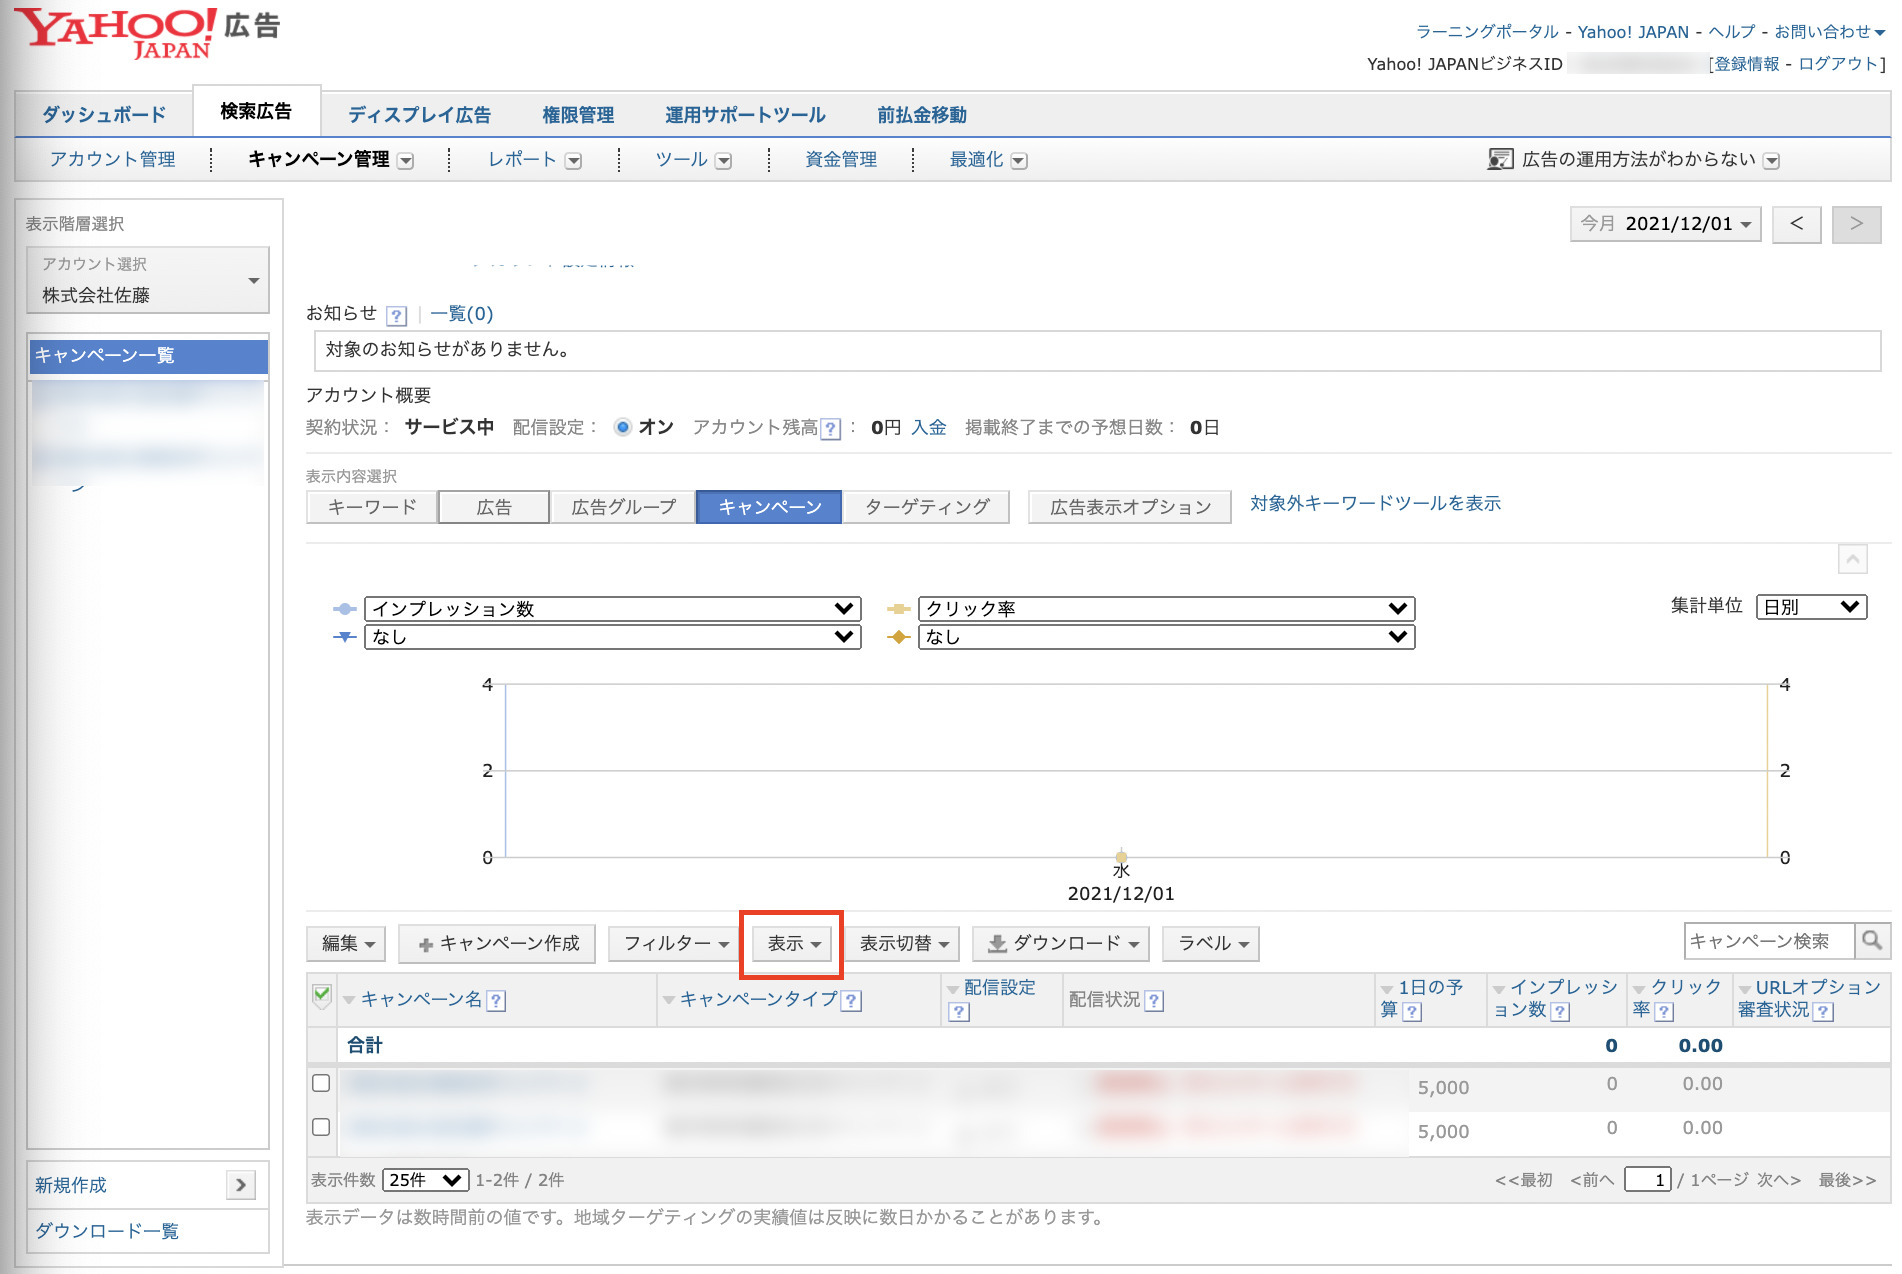Click help icon beside アカウント残高
Viewport: 1902px width, 1274px height.
(830, 429)
